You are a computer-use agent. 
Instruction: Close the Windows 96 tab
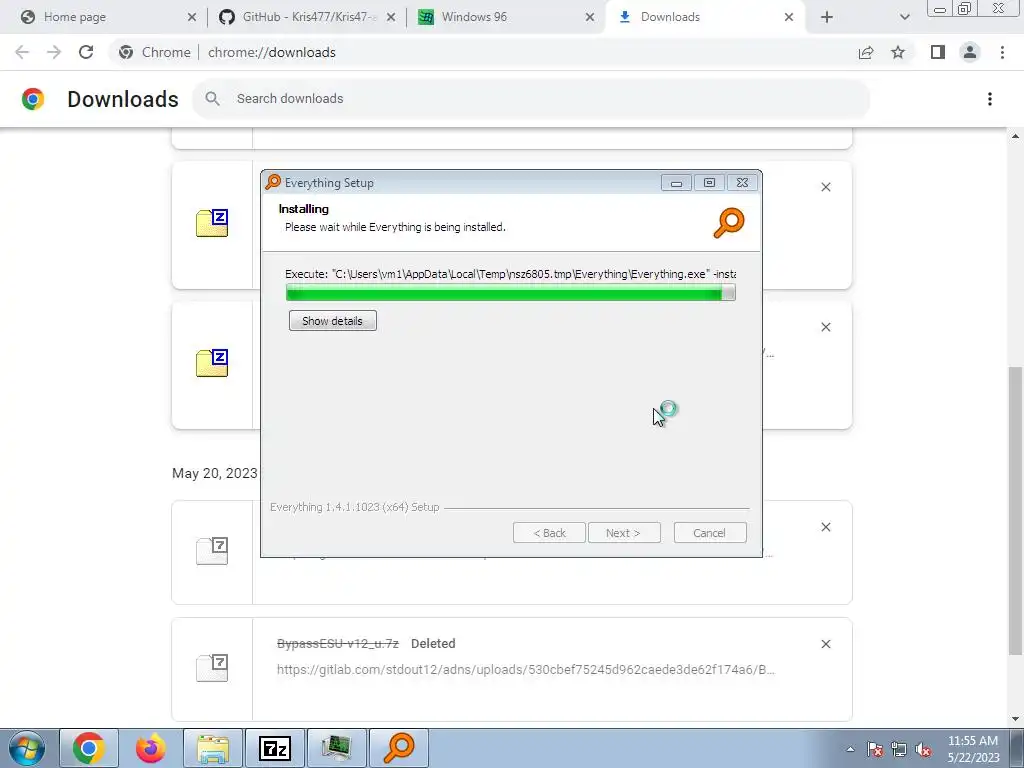tap(590, 17)
